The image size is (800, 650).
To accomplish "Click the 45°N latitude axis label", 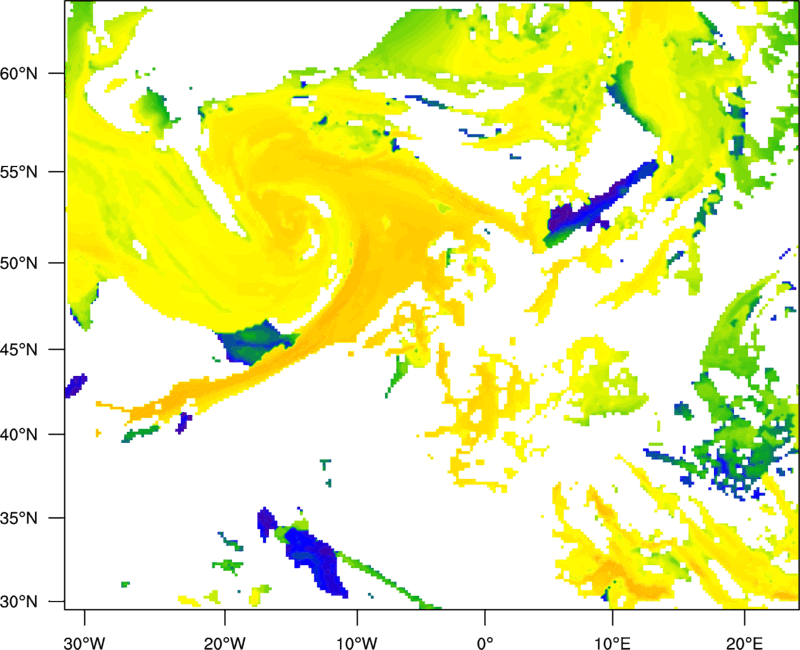I will pyautogui.click(x=19, y=350).
